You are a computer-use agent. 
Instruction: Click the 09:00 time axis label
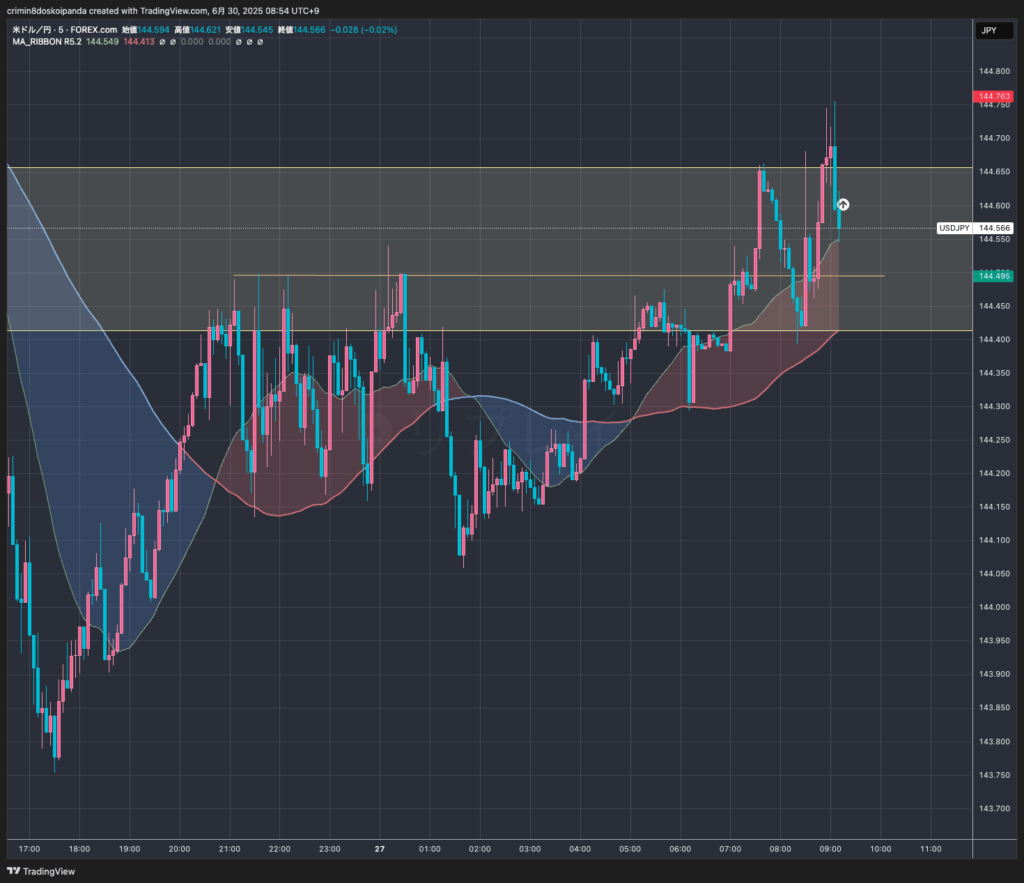[830, 849]
